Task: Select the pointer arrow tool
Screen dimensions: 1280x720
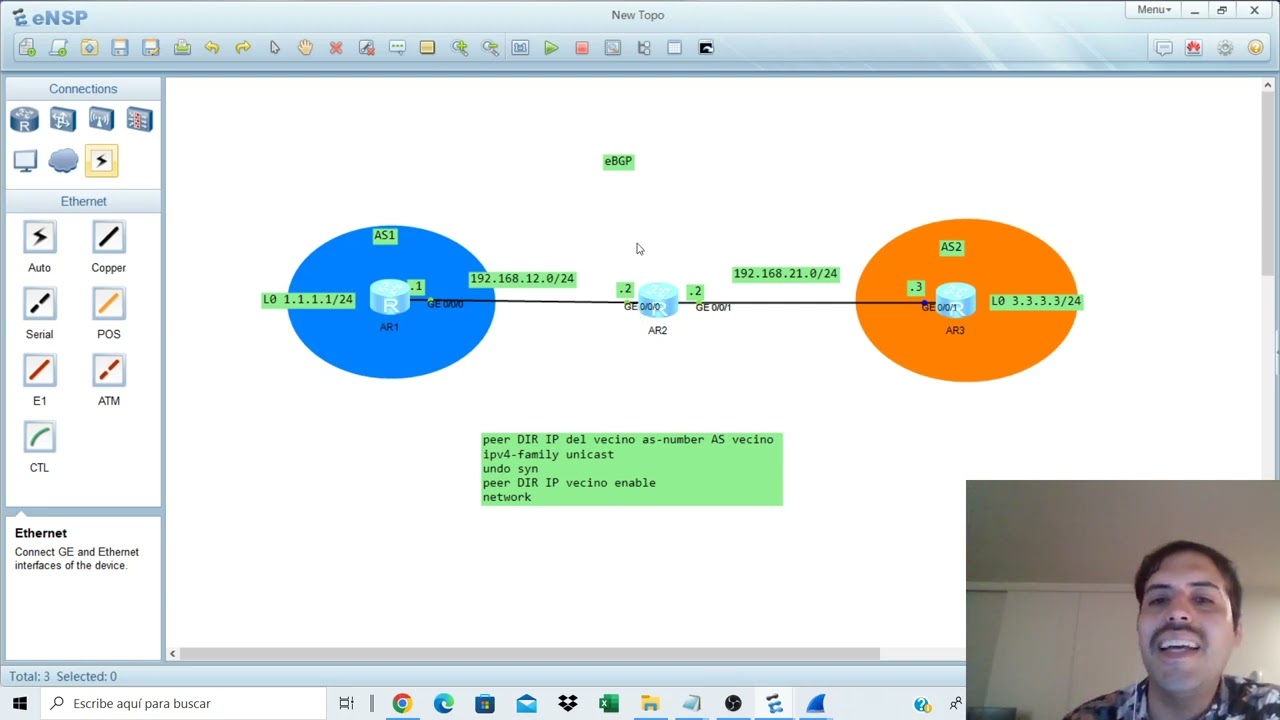Action: (x=275, y=48)
